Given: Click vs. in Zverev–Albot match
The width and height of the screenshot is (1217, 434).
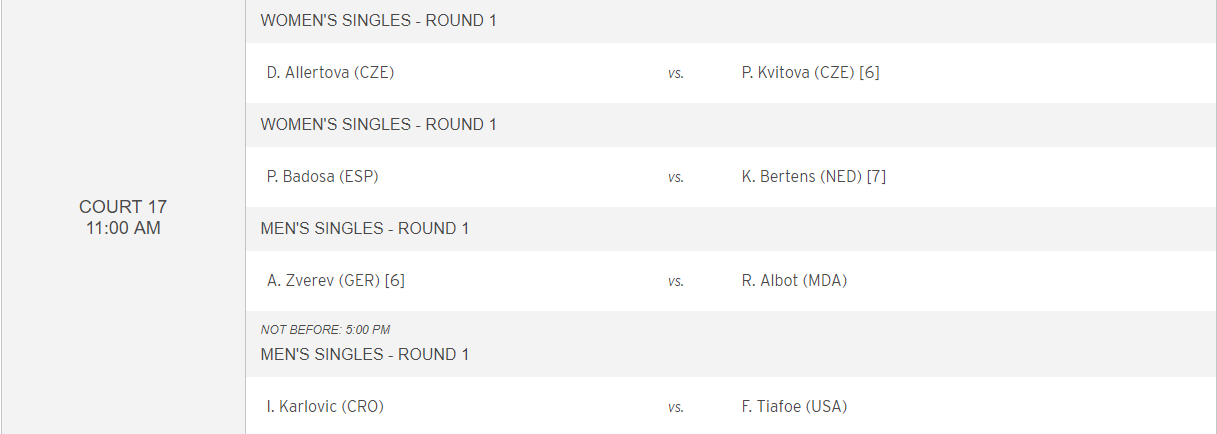Looking at the screenshot, I should (676, 281).
